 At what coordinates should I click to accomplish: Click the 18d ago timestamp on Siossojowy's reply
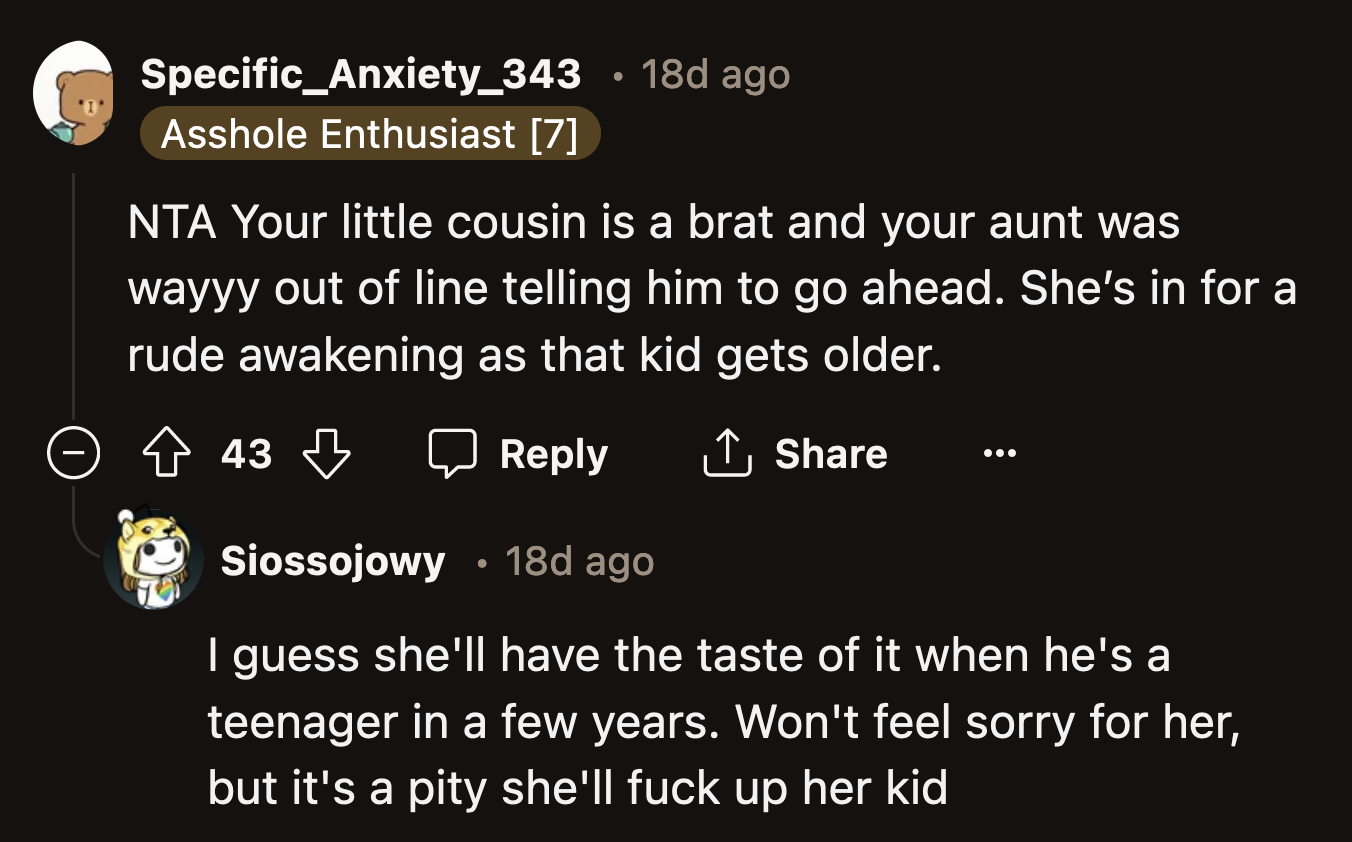click(578, 561)
